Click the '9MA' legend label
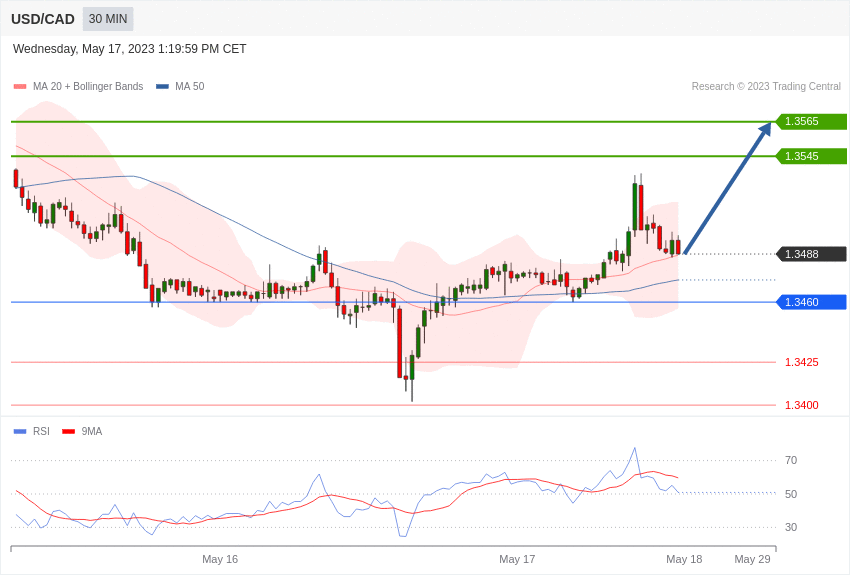This screenshot has width=850, height=576. [92, 431]
